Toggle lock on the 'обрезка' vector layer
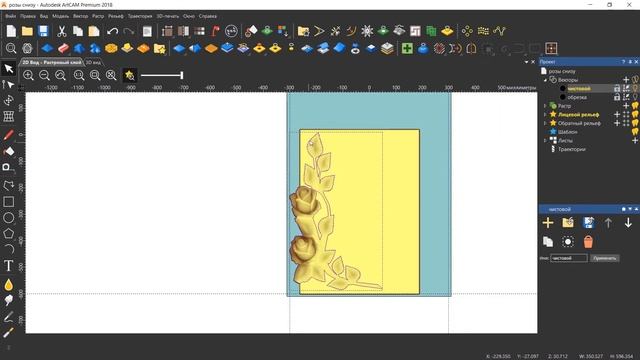 (x=617, y=97)
